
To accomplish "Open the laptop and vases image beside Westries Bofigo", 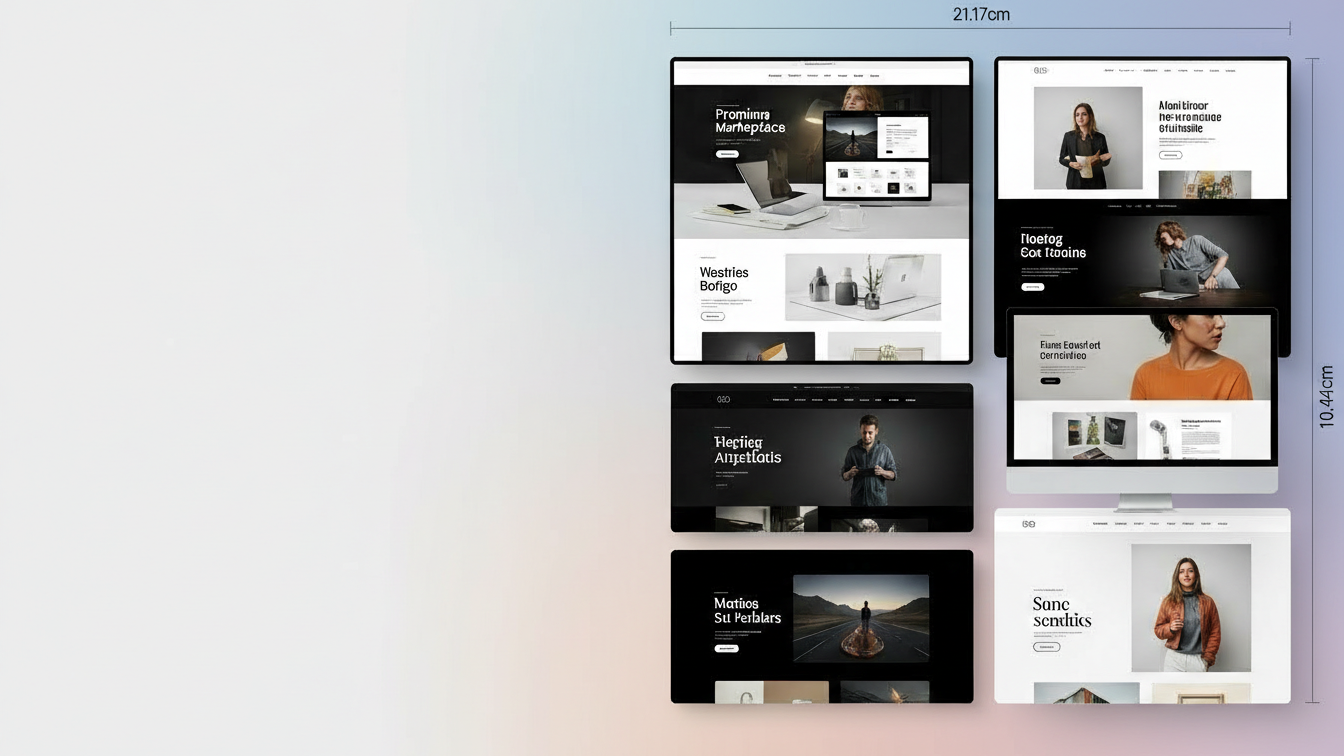I will 862,286.
